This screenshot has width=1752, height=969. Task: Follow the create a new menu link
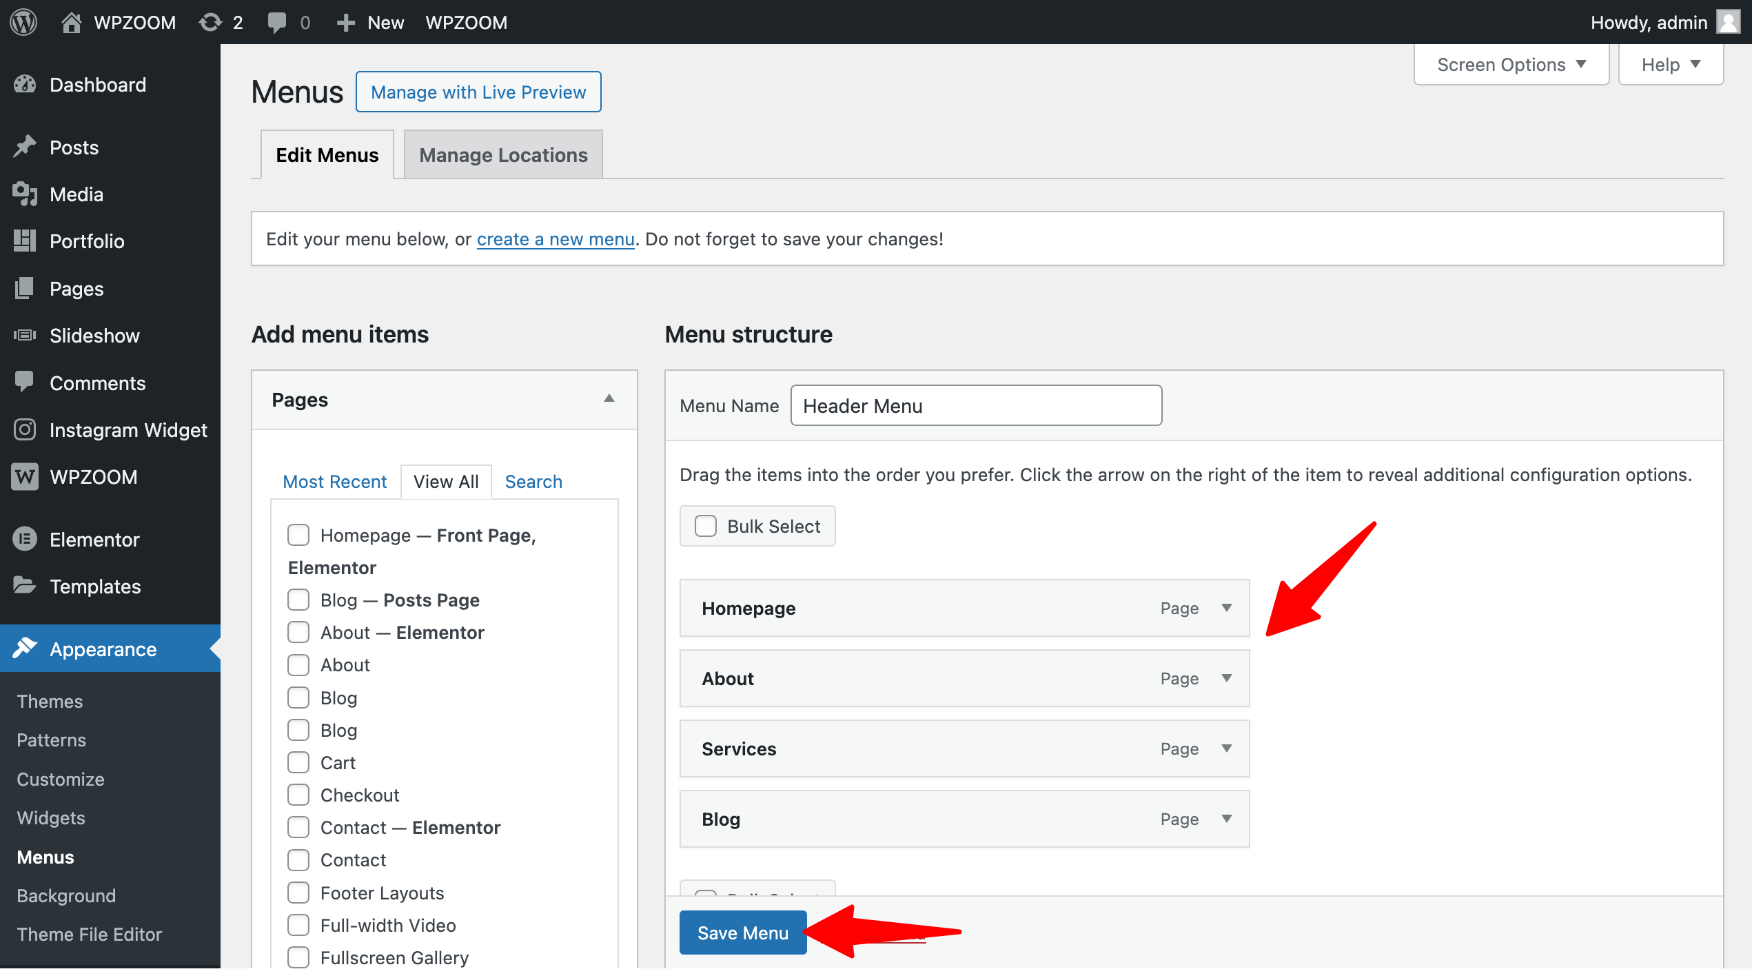[x=555, y=239]
